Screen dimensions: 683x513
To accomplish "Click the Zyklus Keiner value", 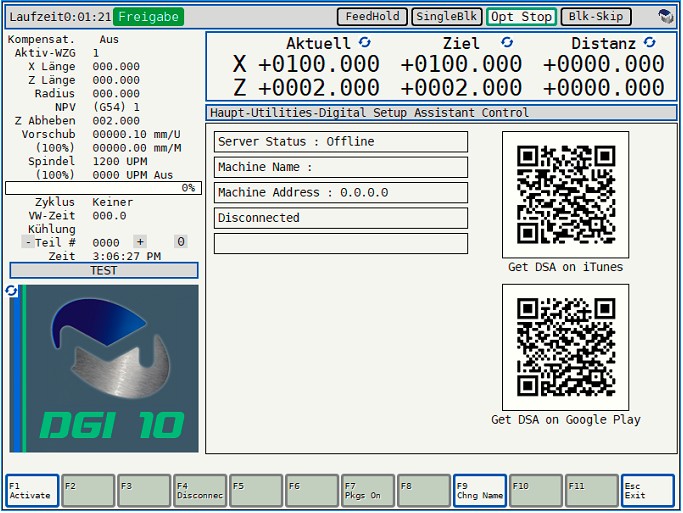I will (x=113, y=202).
